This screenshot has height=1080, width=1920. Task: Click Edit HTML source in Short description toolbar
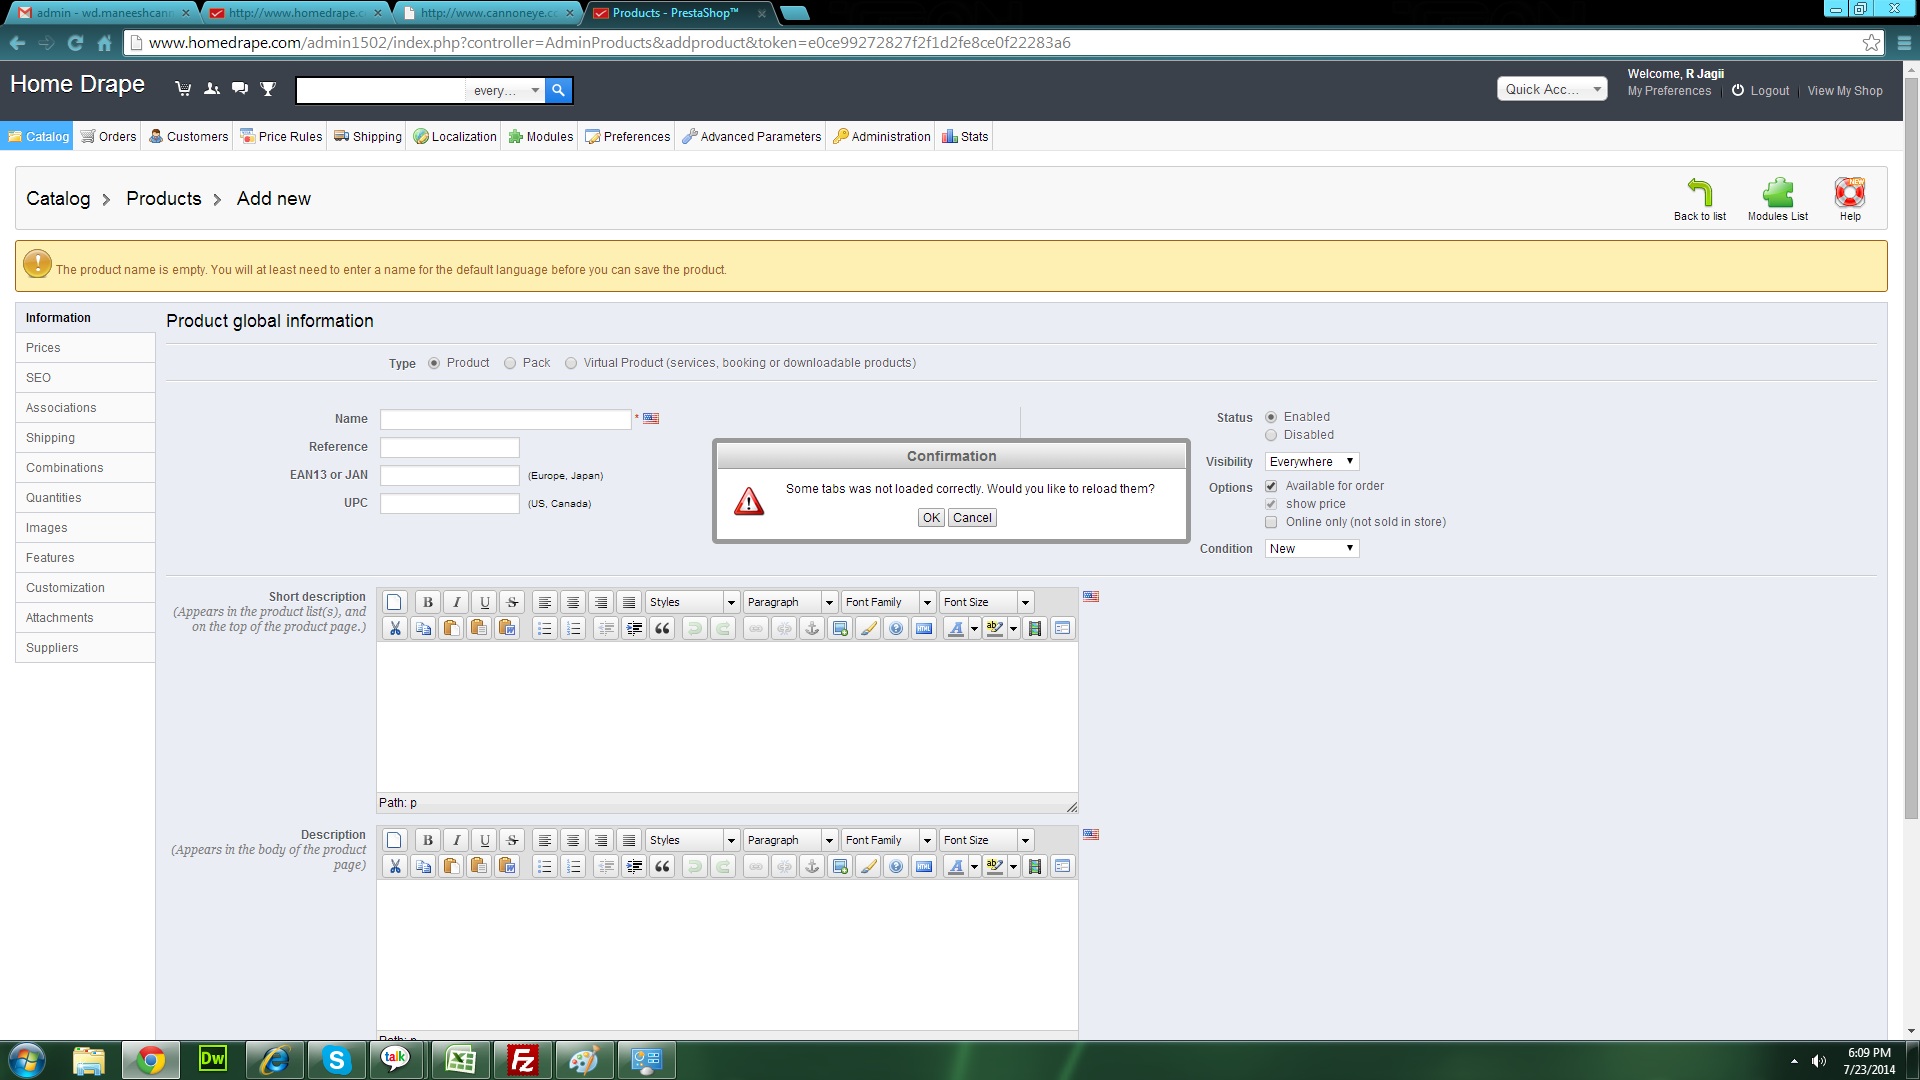pos(924,628)
